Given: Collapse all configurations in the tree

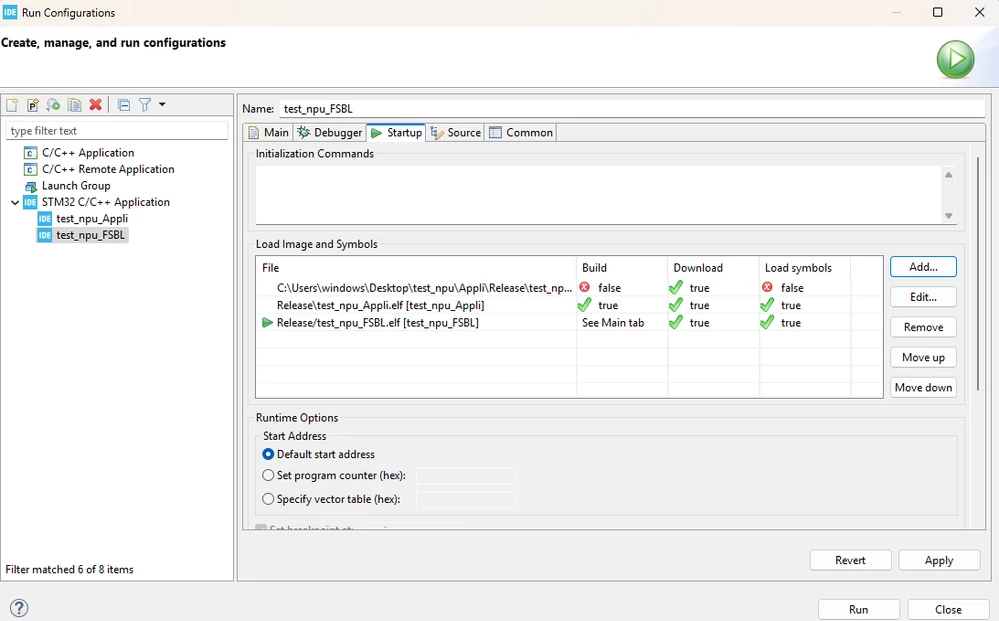Looking at the screenshot, I should [124, 104].
